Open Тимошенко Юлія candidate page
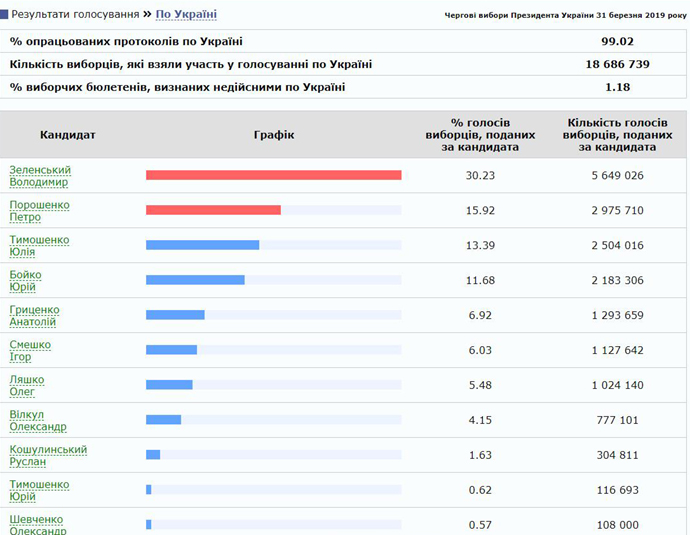The height and width of the screenshot is (535, 690). tap(40, 246)
